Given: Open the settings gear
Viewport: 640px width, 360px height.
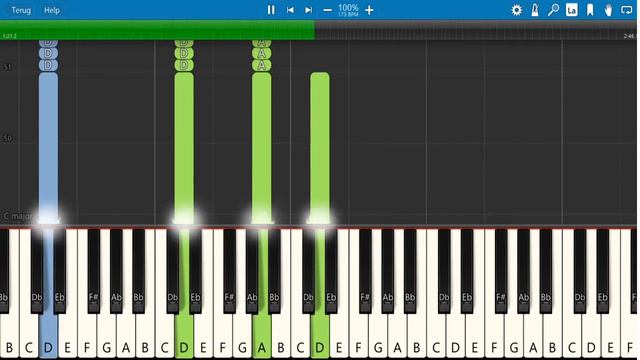Looking at the screenshot, I should point(516,10).
